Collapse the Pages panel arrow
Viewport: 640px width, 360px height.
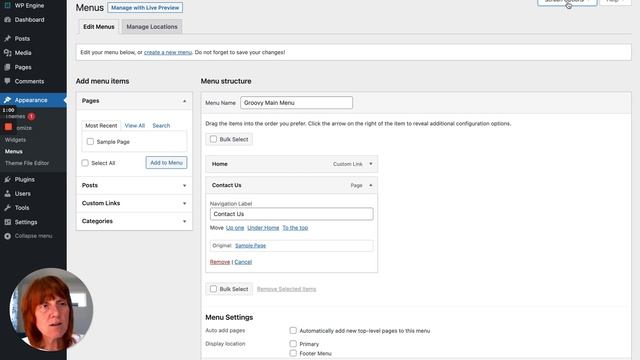[184, 101]
